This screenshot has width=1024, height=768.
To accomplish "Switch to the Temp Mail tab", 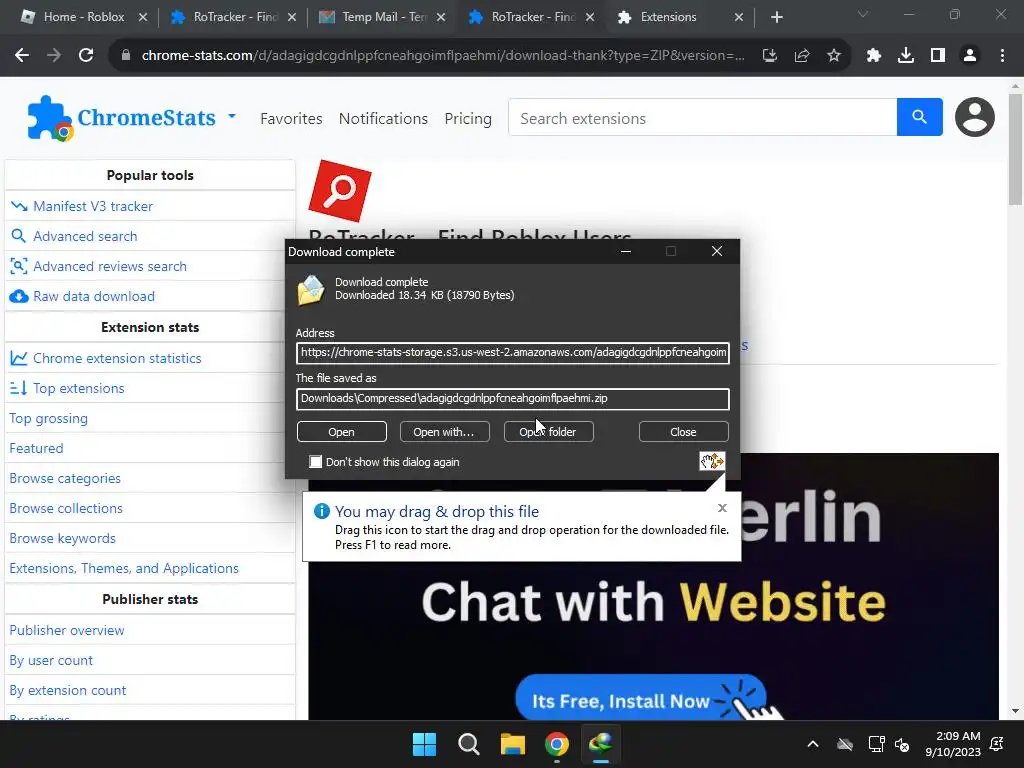I will coord(383,17).
